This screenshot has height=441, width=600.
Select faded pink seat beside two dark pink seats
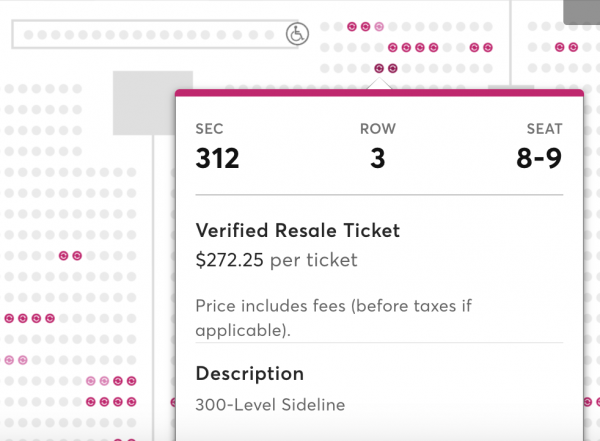[104, 381]
